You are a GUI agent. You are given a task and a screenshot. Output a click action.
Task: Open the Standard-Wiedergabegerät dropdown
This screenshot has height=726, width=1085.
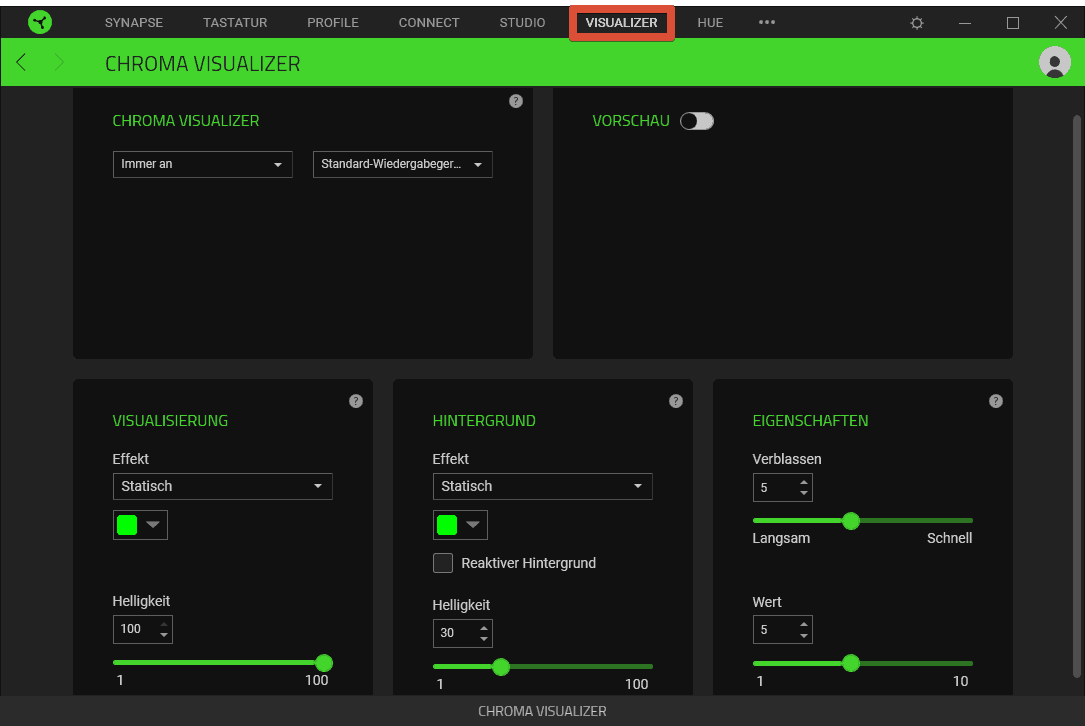point(403,165)
